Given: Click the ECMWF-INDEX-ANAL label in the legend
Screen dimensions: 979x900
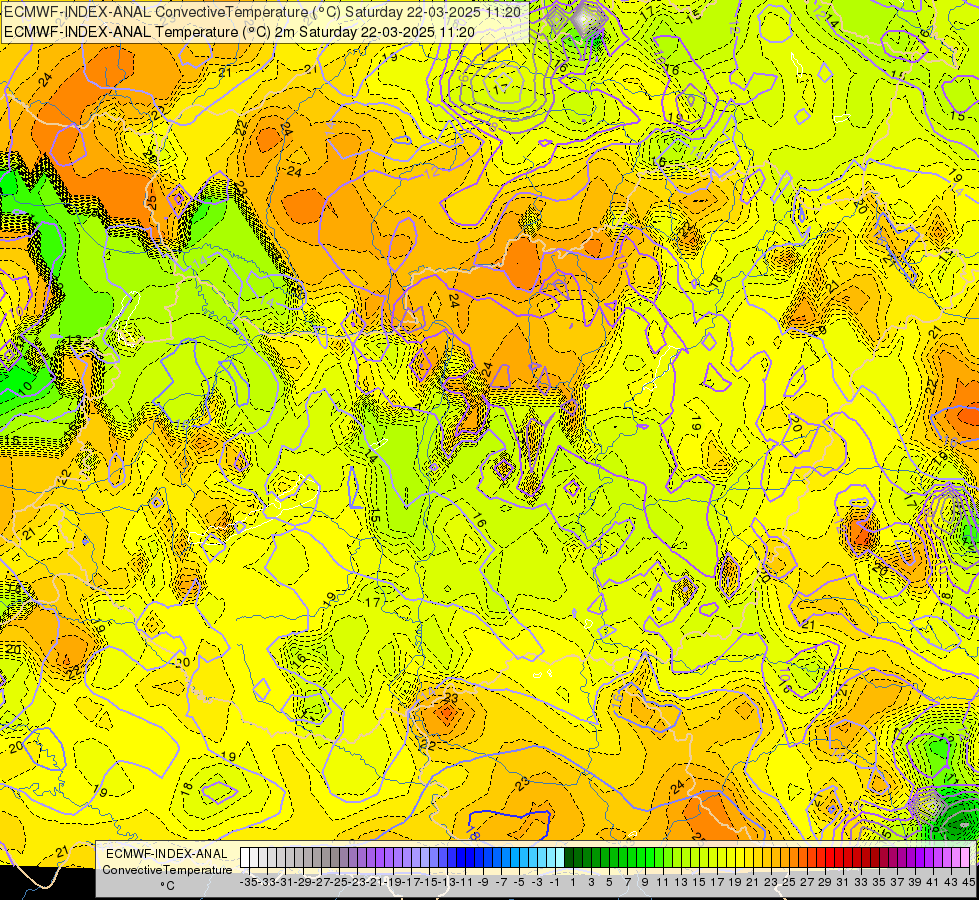Looking at the screenshot, I should (167, 854).
